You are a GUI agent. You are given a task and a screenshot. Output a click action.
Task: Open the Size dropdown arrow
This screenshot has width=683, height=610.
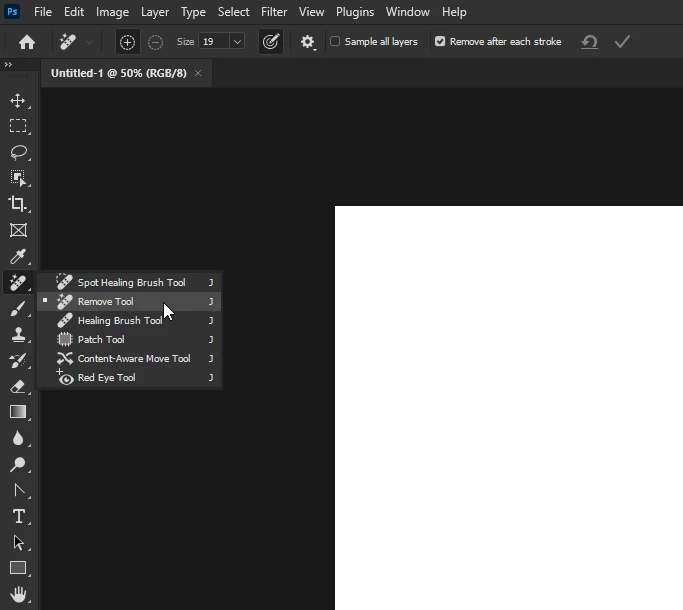(x=237, y=42)
